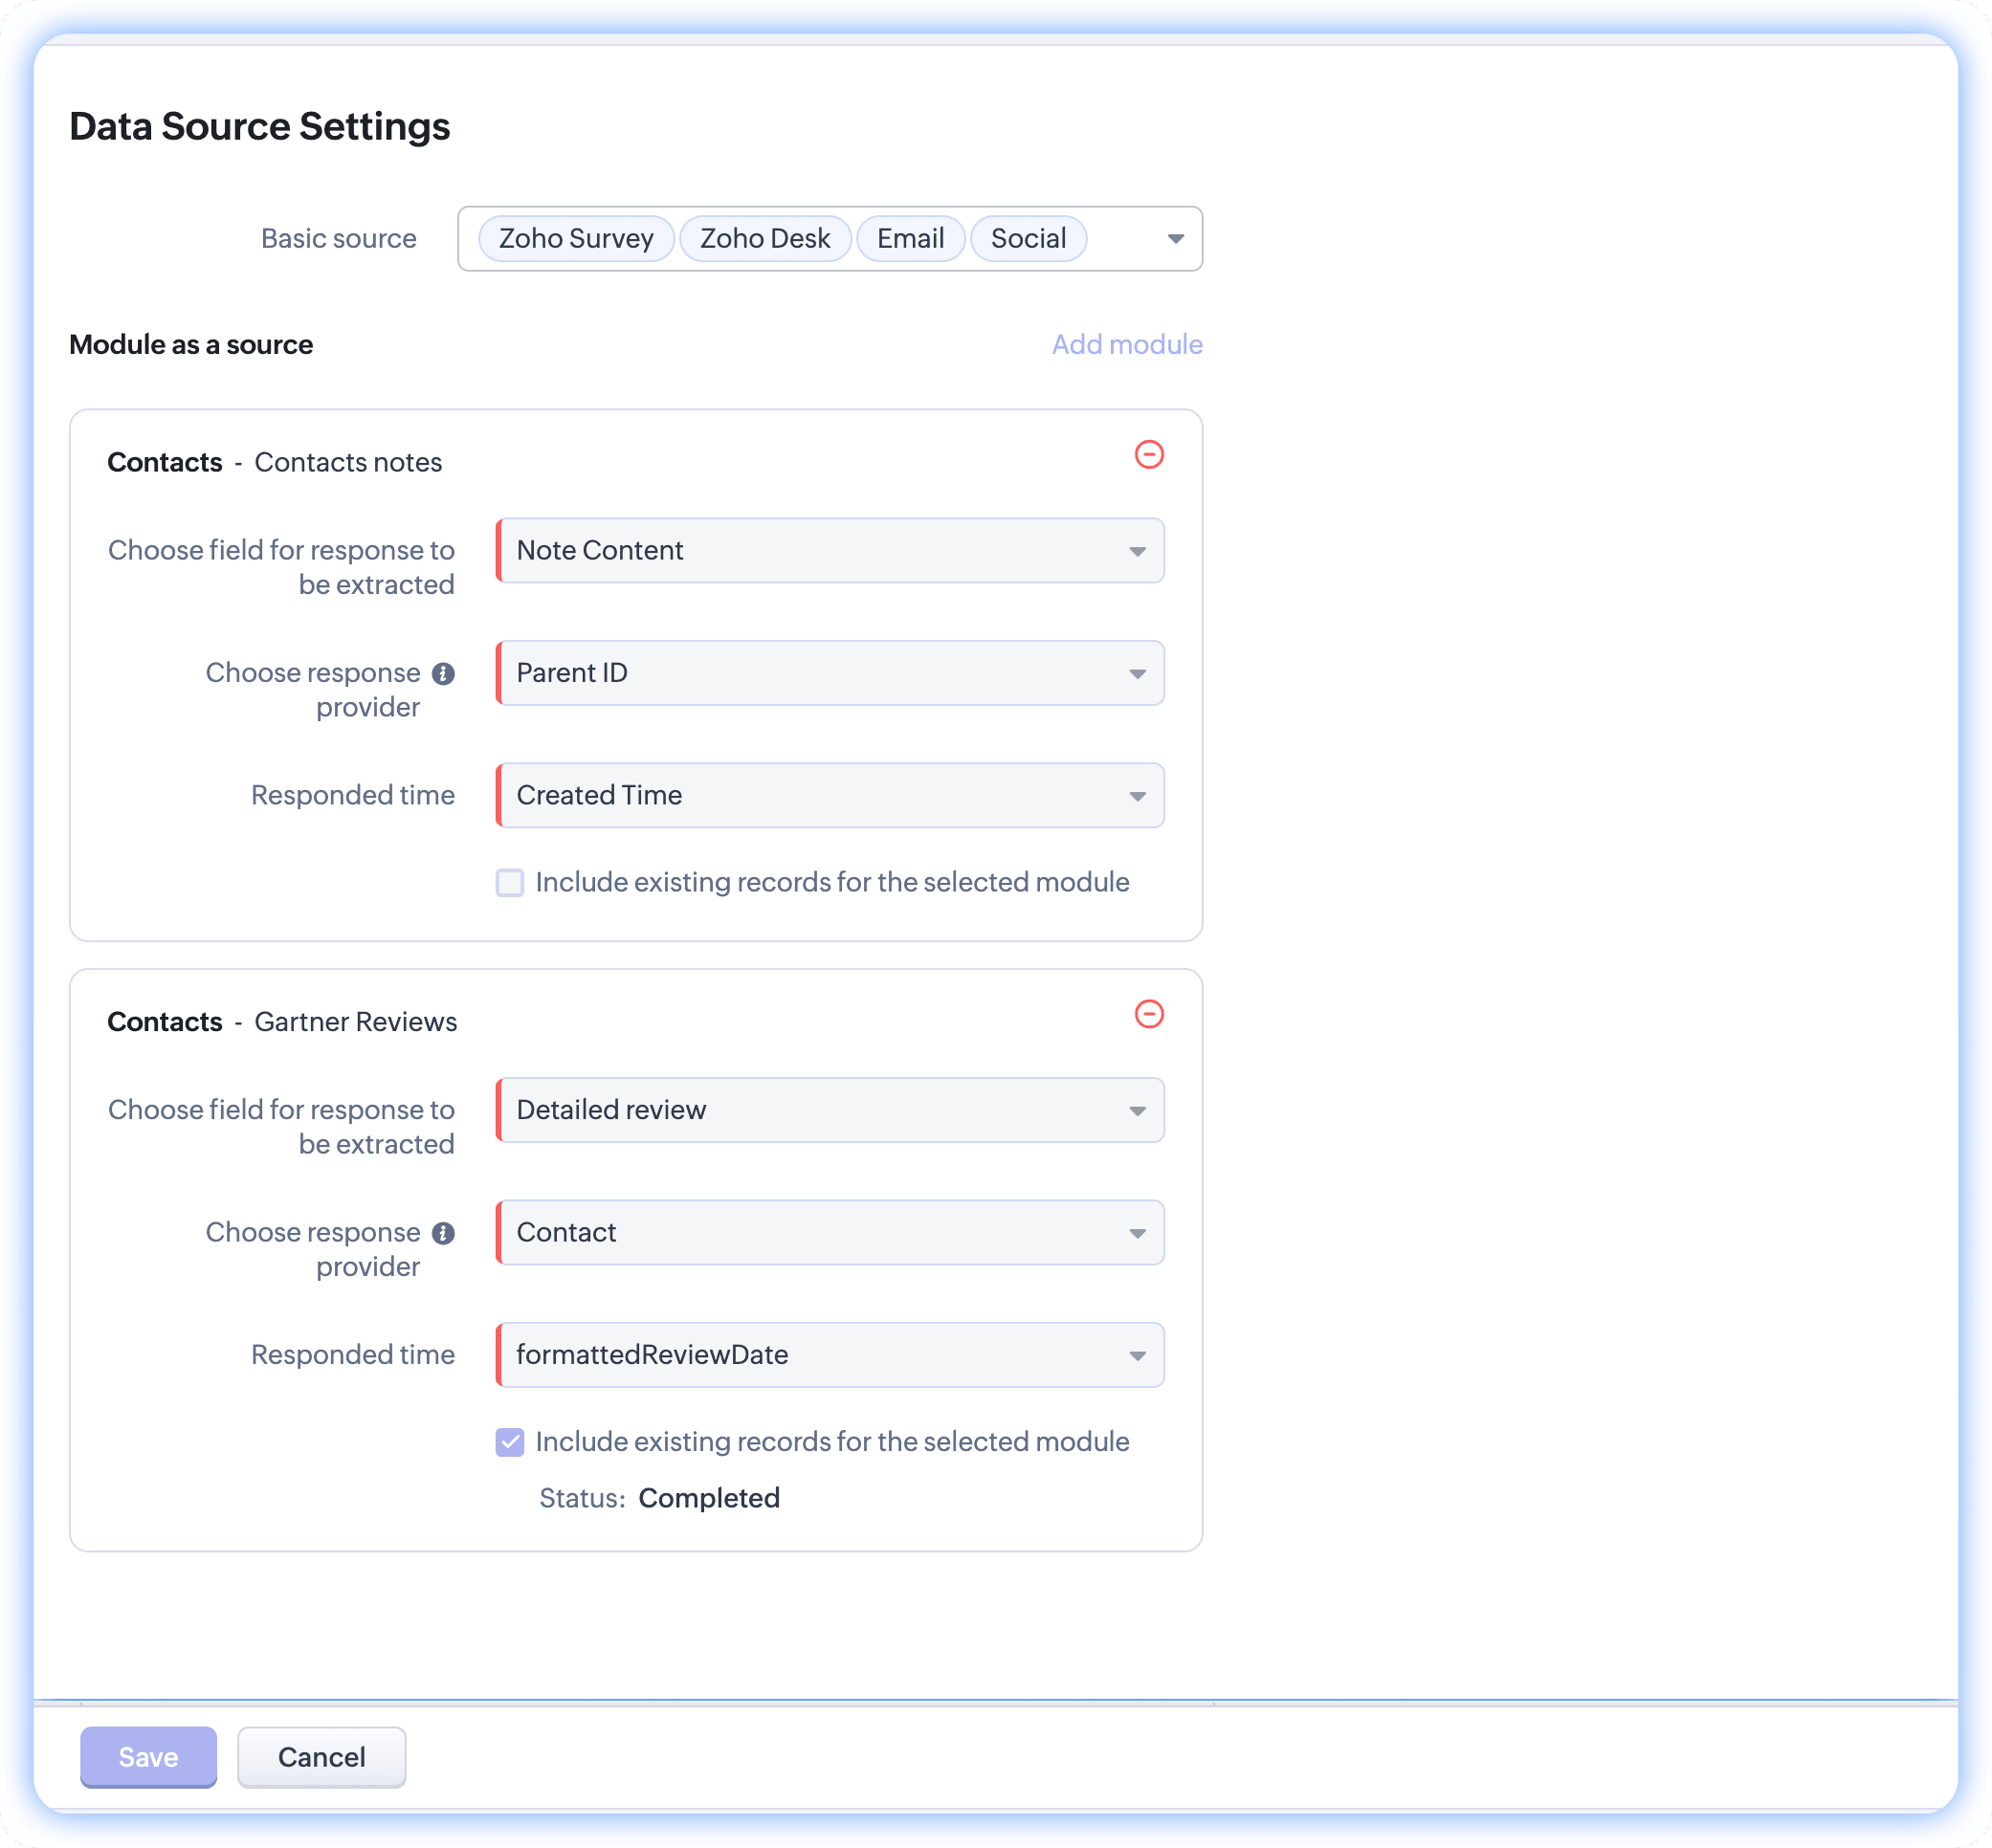
Task: Click info icon beside Contacts notes response provider
Action: tap(443, 674)
